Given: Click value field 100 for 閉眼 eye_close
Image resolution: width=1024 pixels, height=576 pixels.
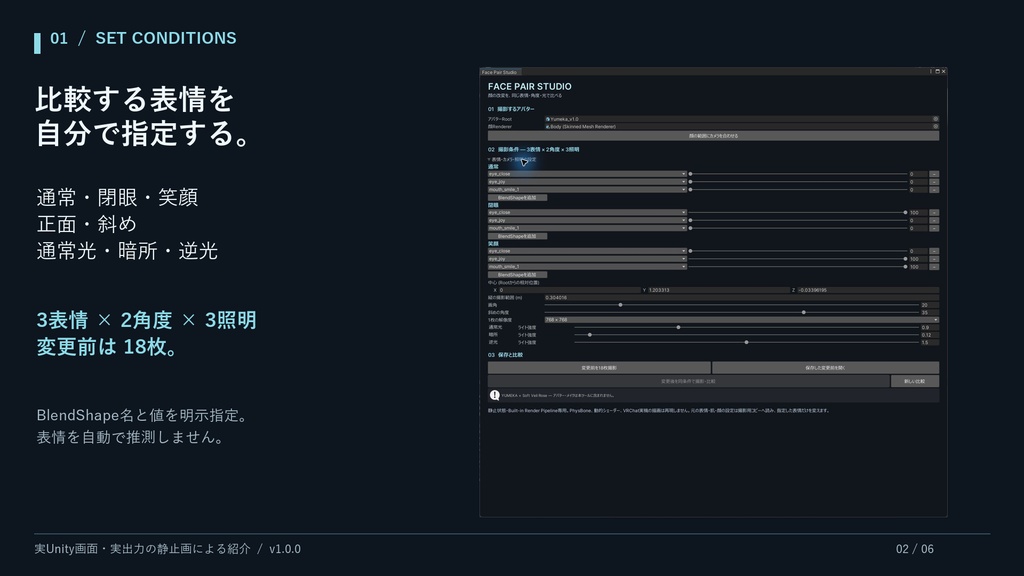Looking at the screenshot, I should 918,212.
